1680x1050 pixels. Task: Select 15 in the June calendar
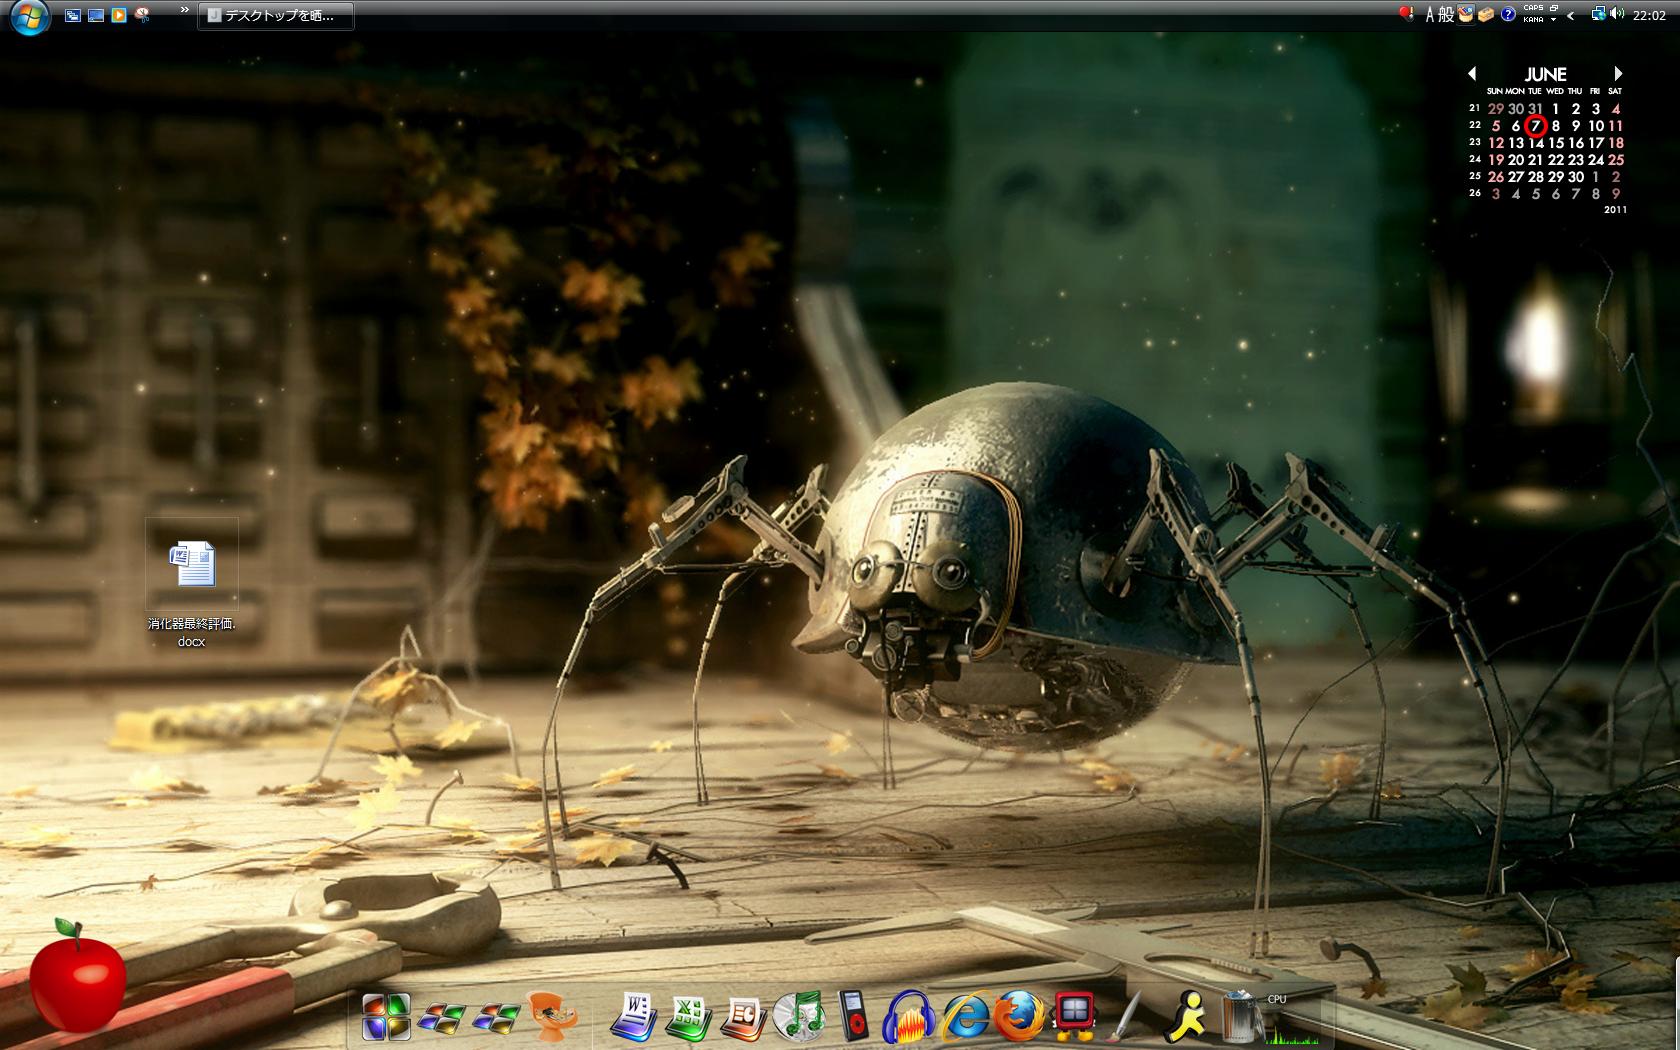tap(1556, 143)
